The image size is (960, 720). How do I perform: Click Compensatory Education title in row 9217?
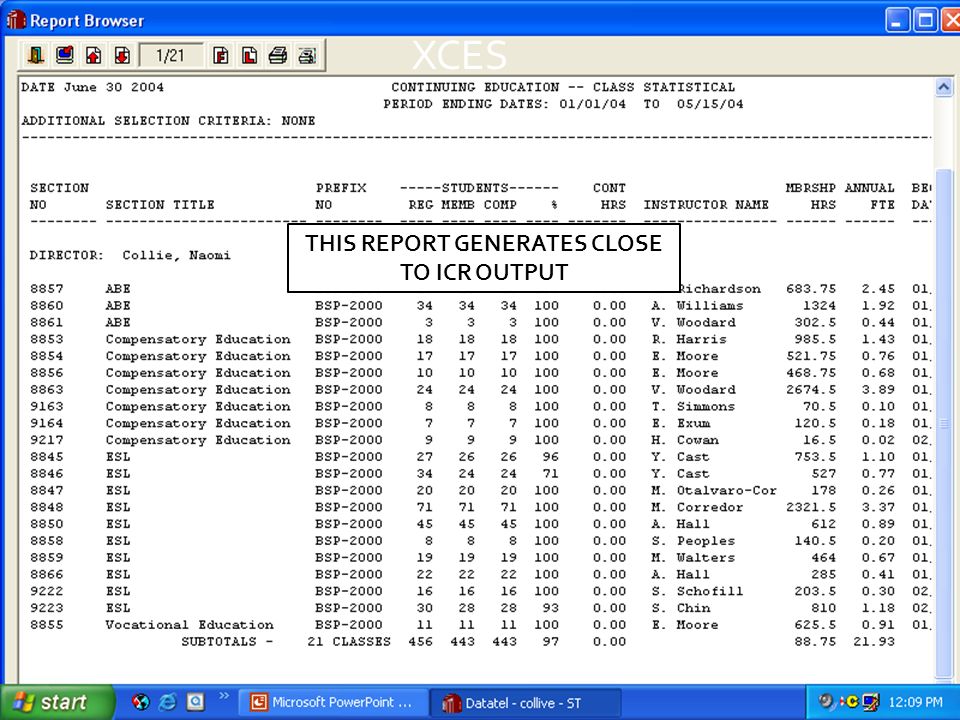(198, 440)
